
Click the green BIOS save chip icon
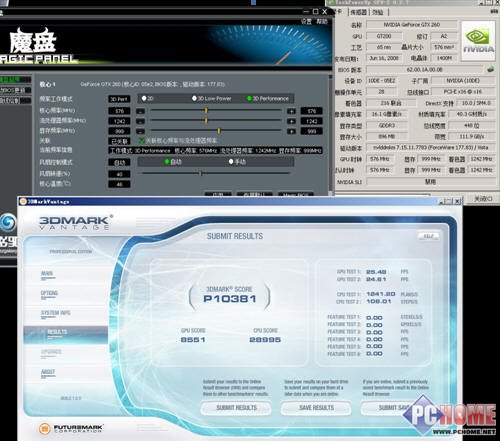pos(490,69)
